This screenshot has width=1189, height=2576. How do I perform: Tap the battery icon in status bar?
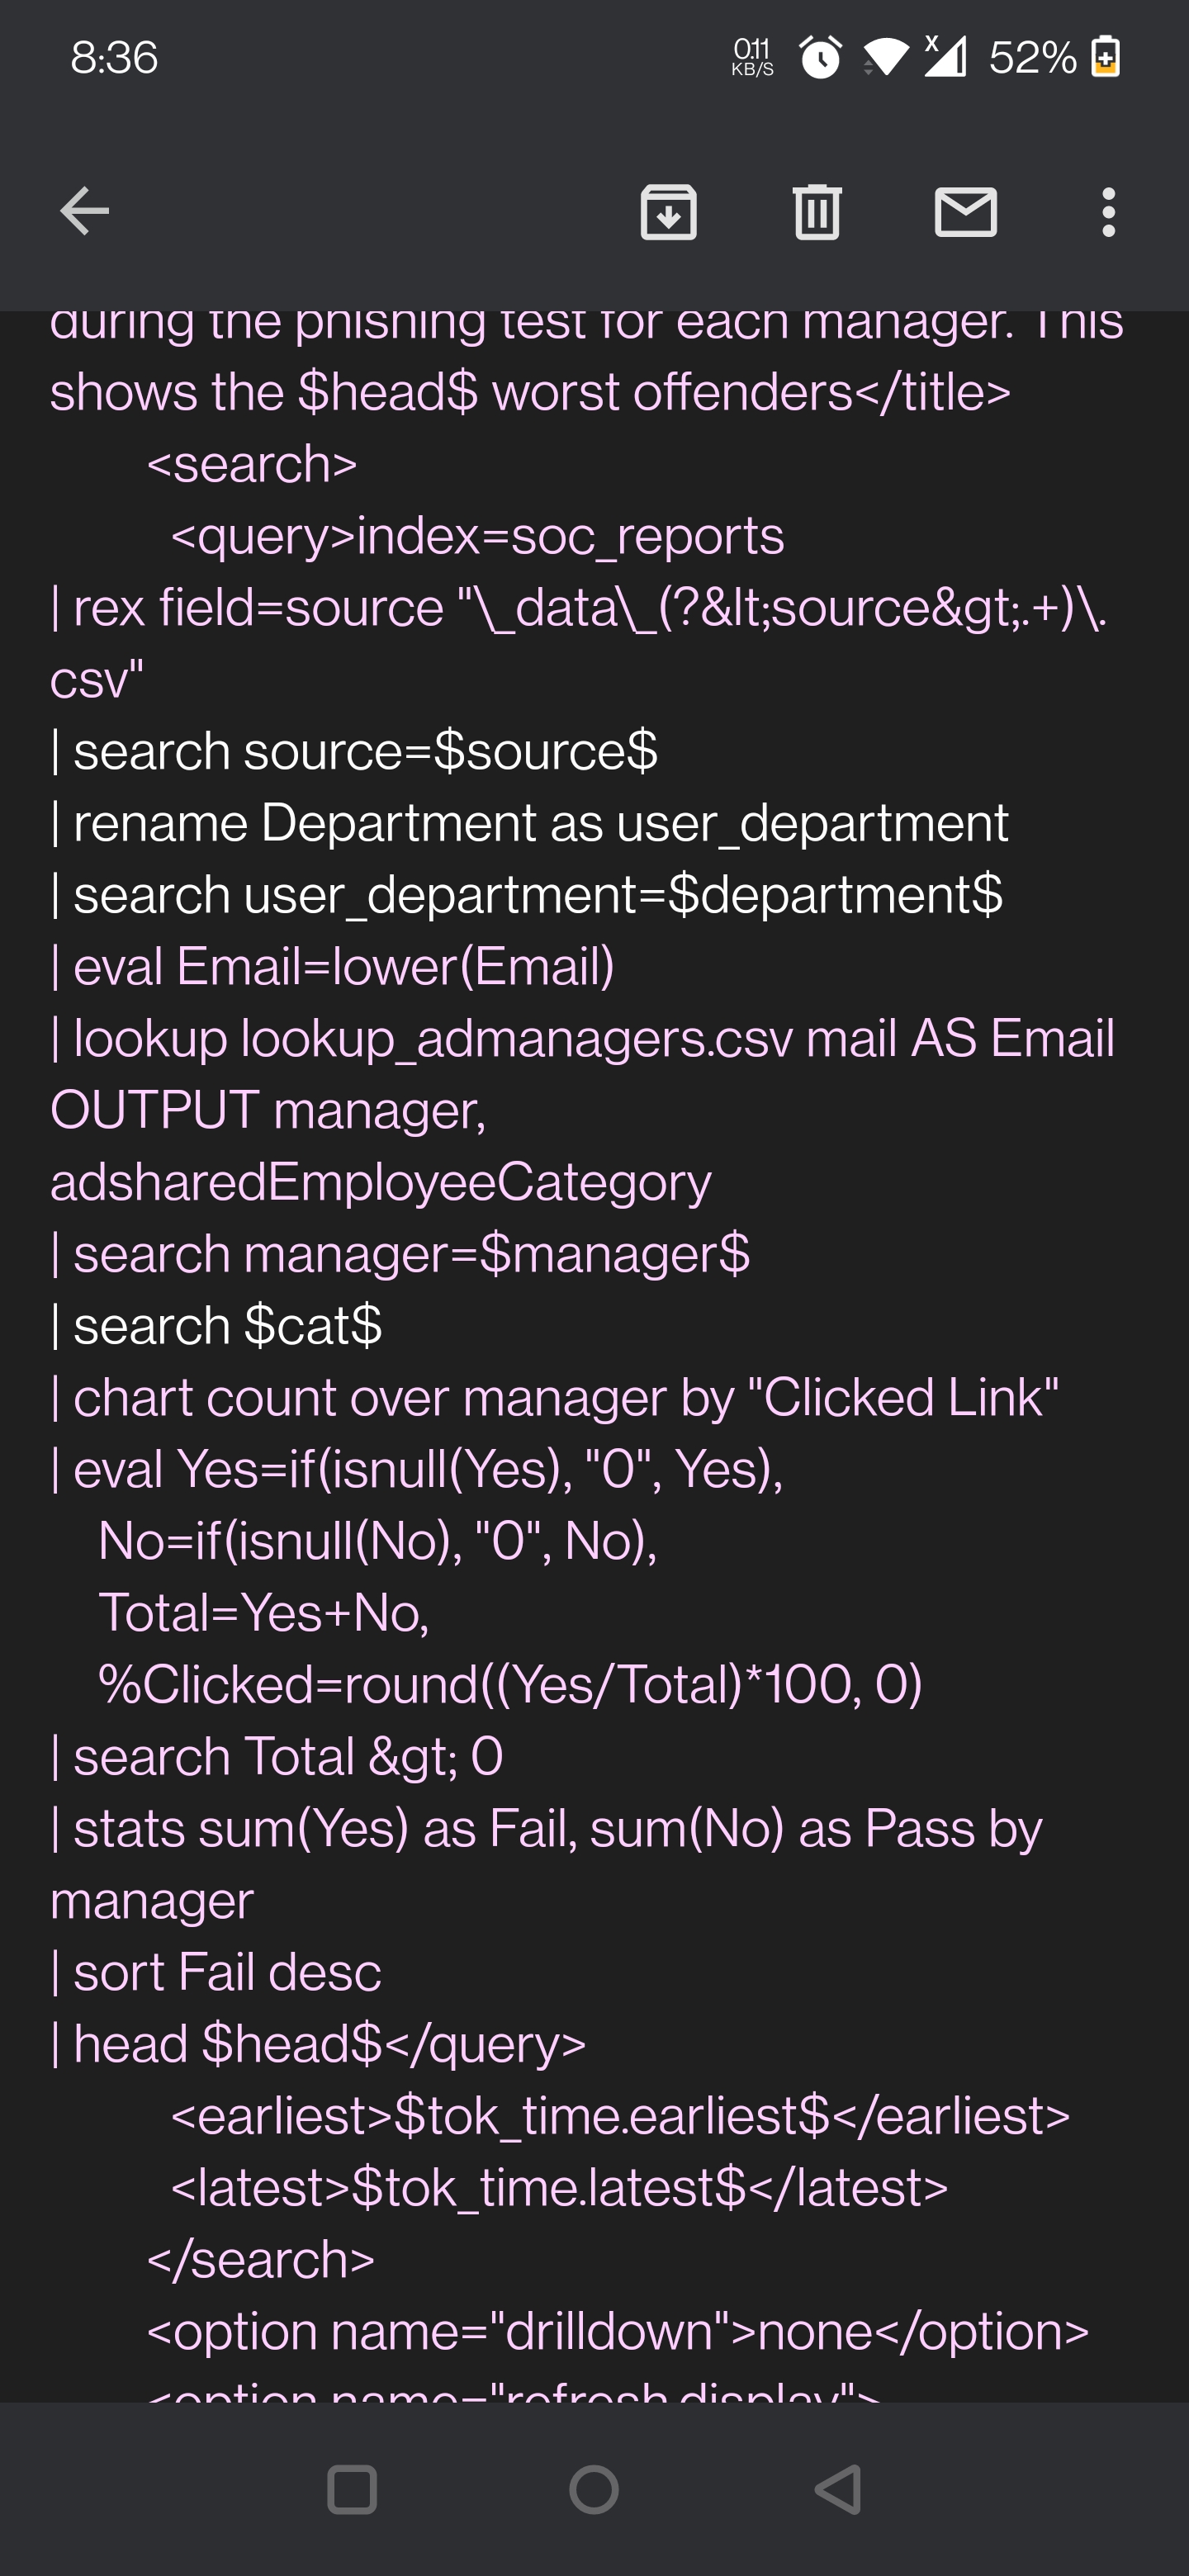(x=1105, y=57)
